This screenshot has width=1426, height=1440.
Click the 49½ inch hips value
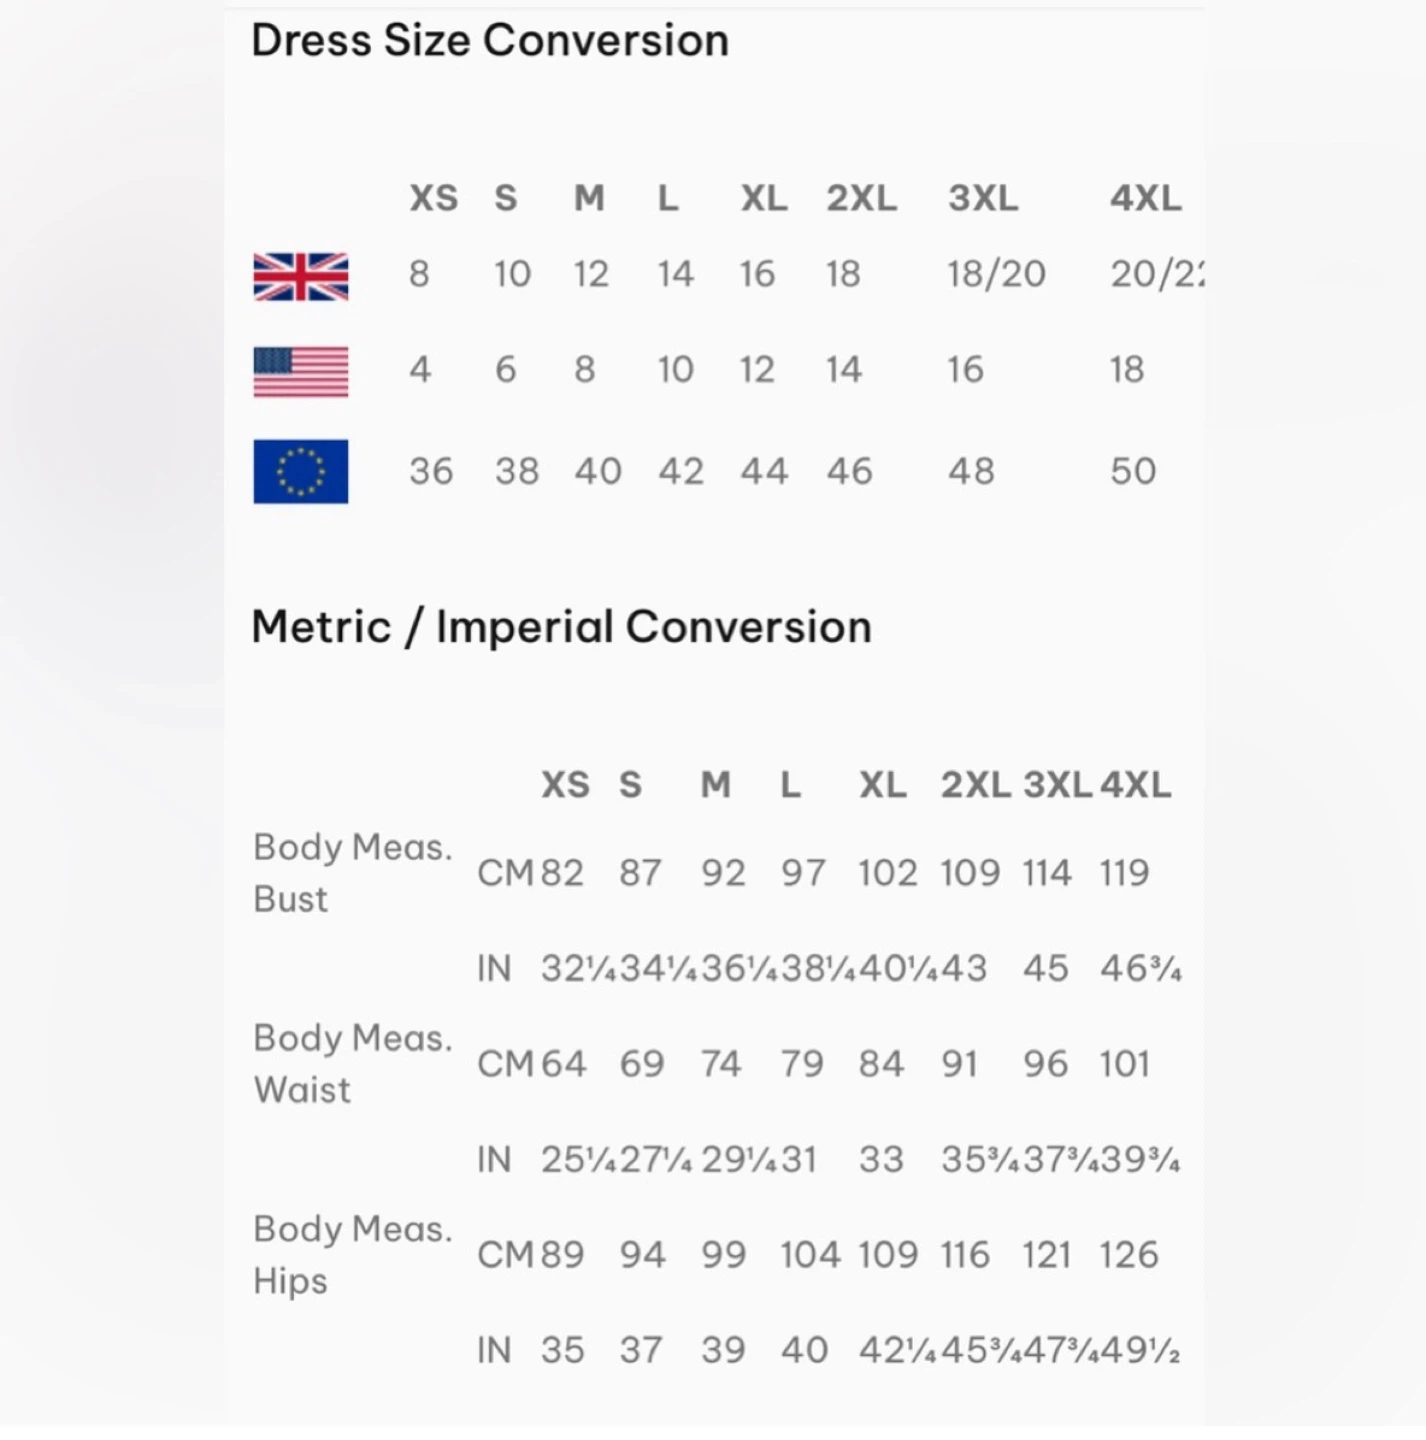1140,1351
